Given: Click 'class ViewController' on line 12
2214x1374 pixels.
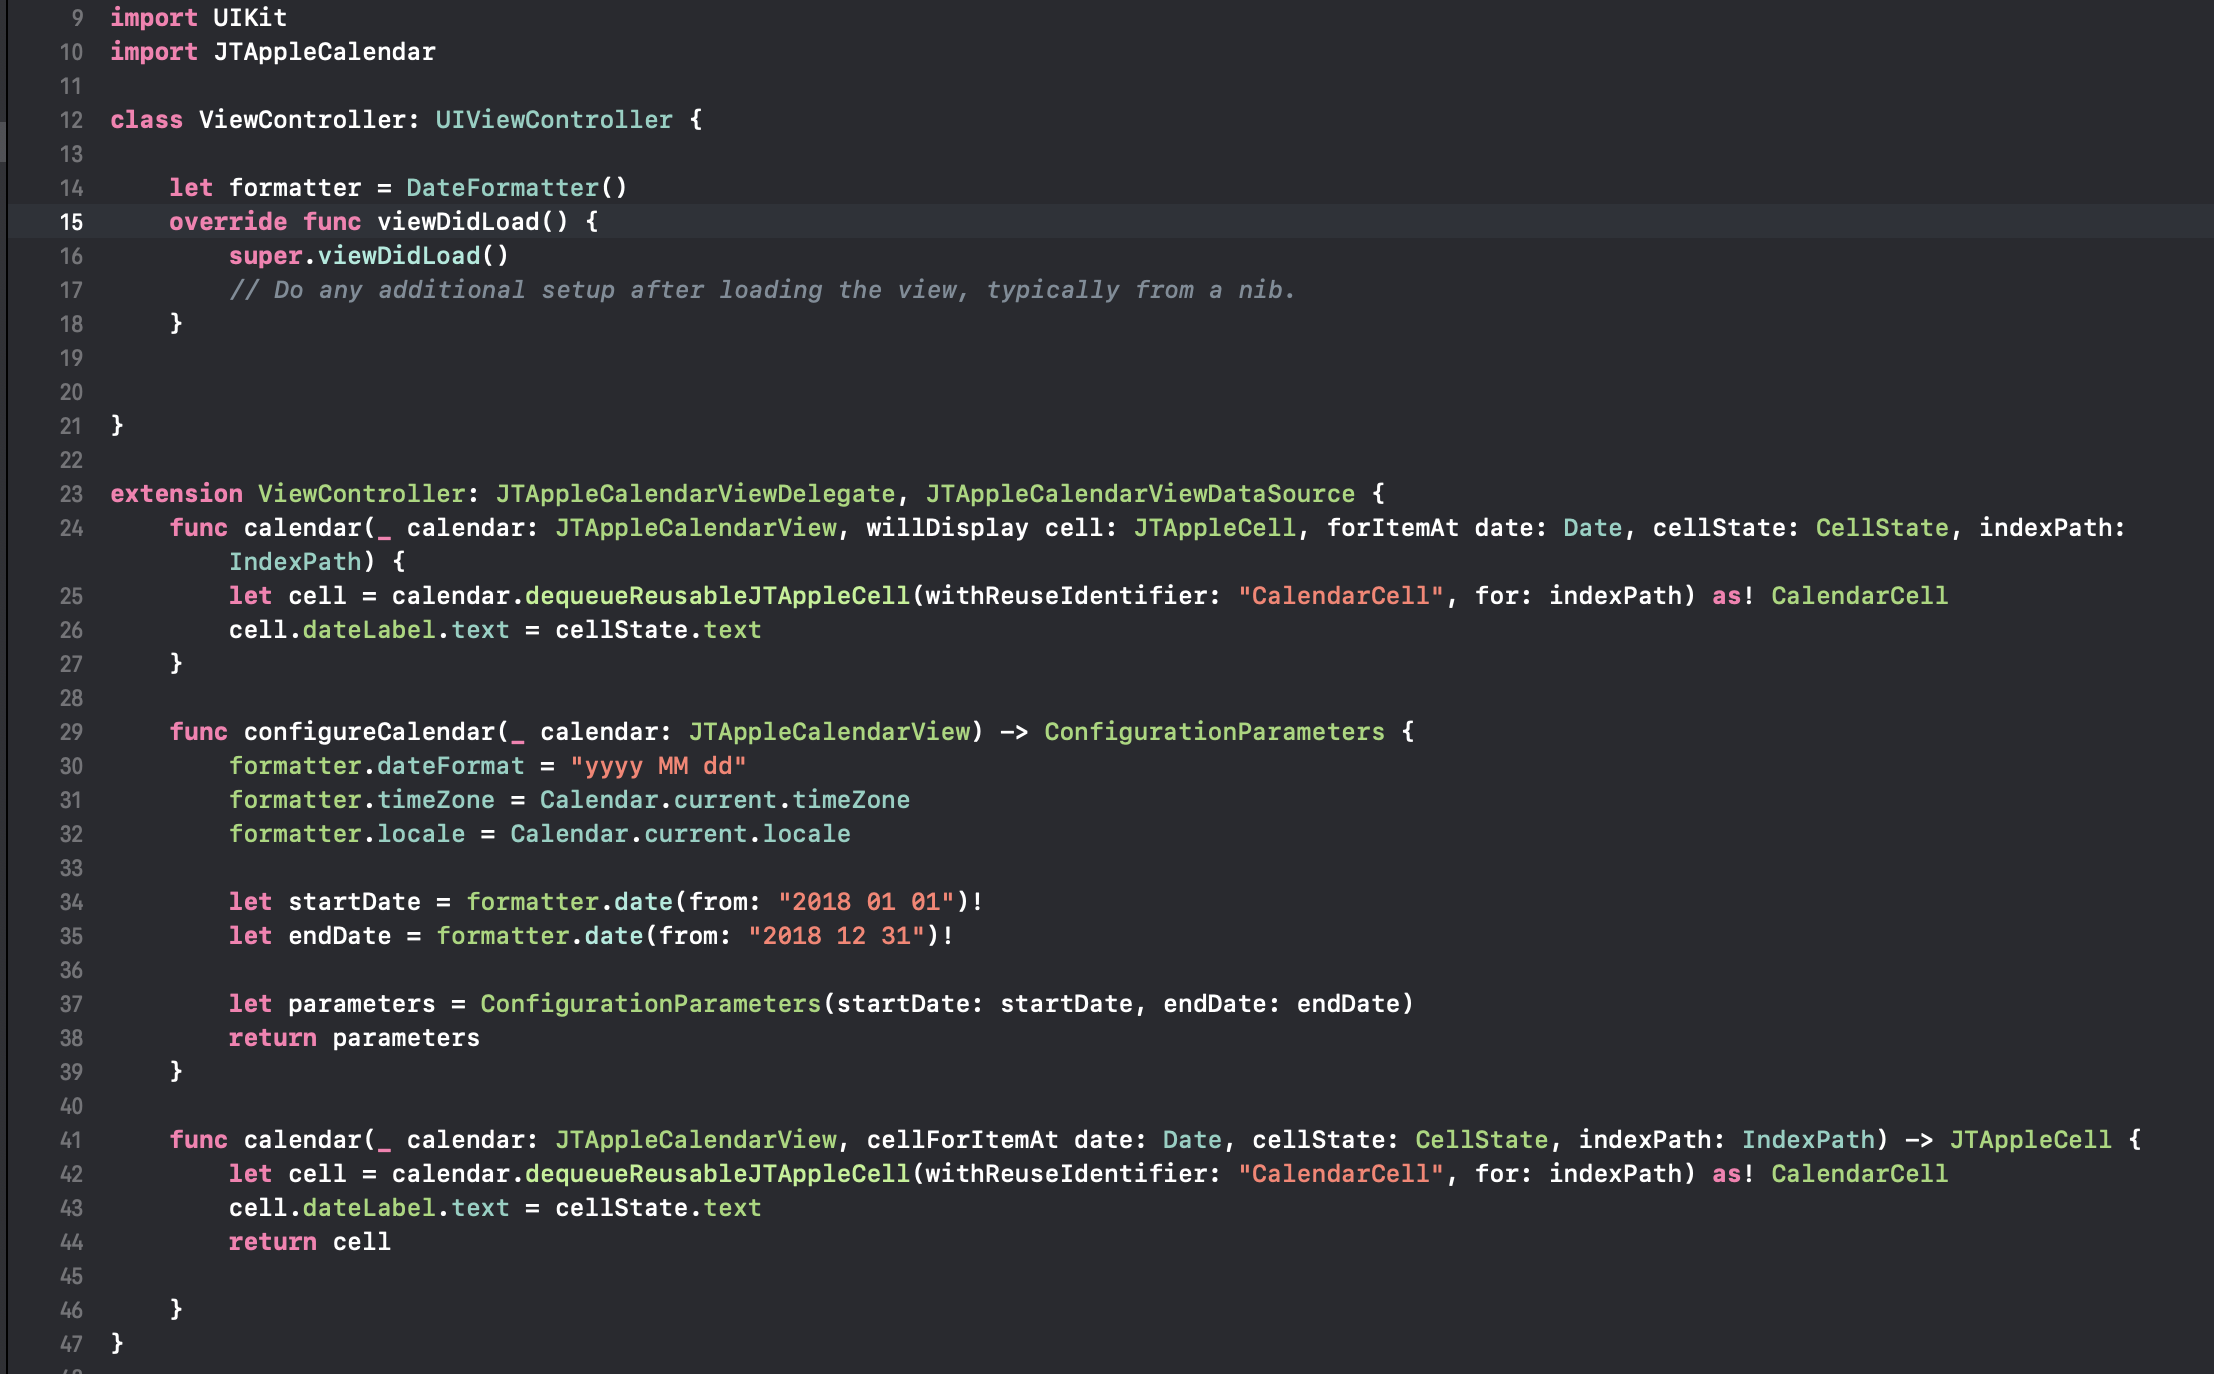Looking at the screenshot, I should click(x=258, y=120).
